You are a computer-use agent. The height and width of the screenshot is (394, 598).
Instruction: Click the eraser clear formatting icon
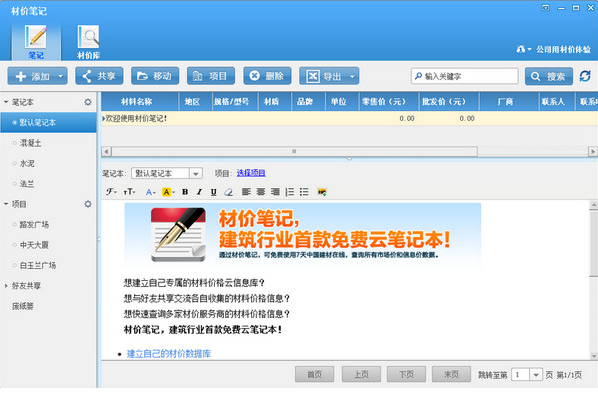pyautogui.click(x=228, y=192)
